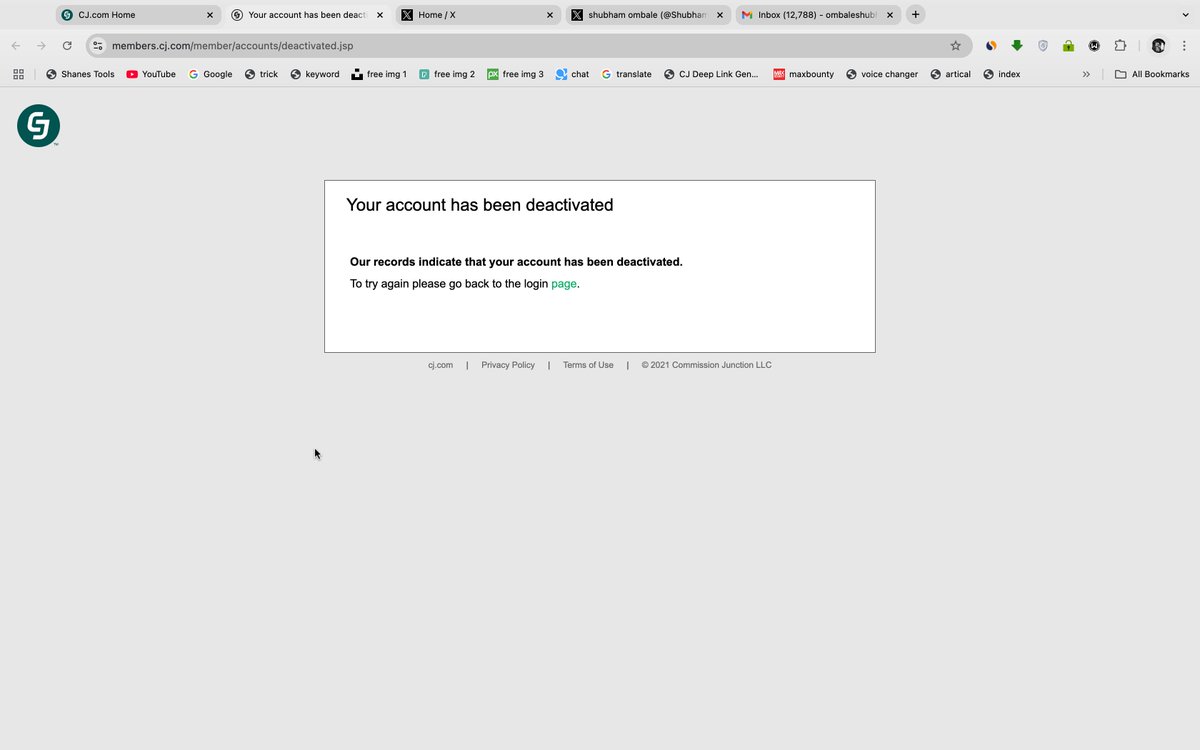This screenshot has width=1200, height=750.
Task: Click the '© 2021 Commission Junction LLC' text
Action: click(707, 365)
